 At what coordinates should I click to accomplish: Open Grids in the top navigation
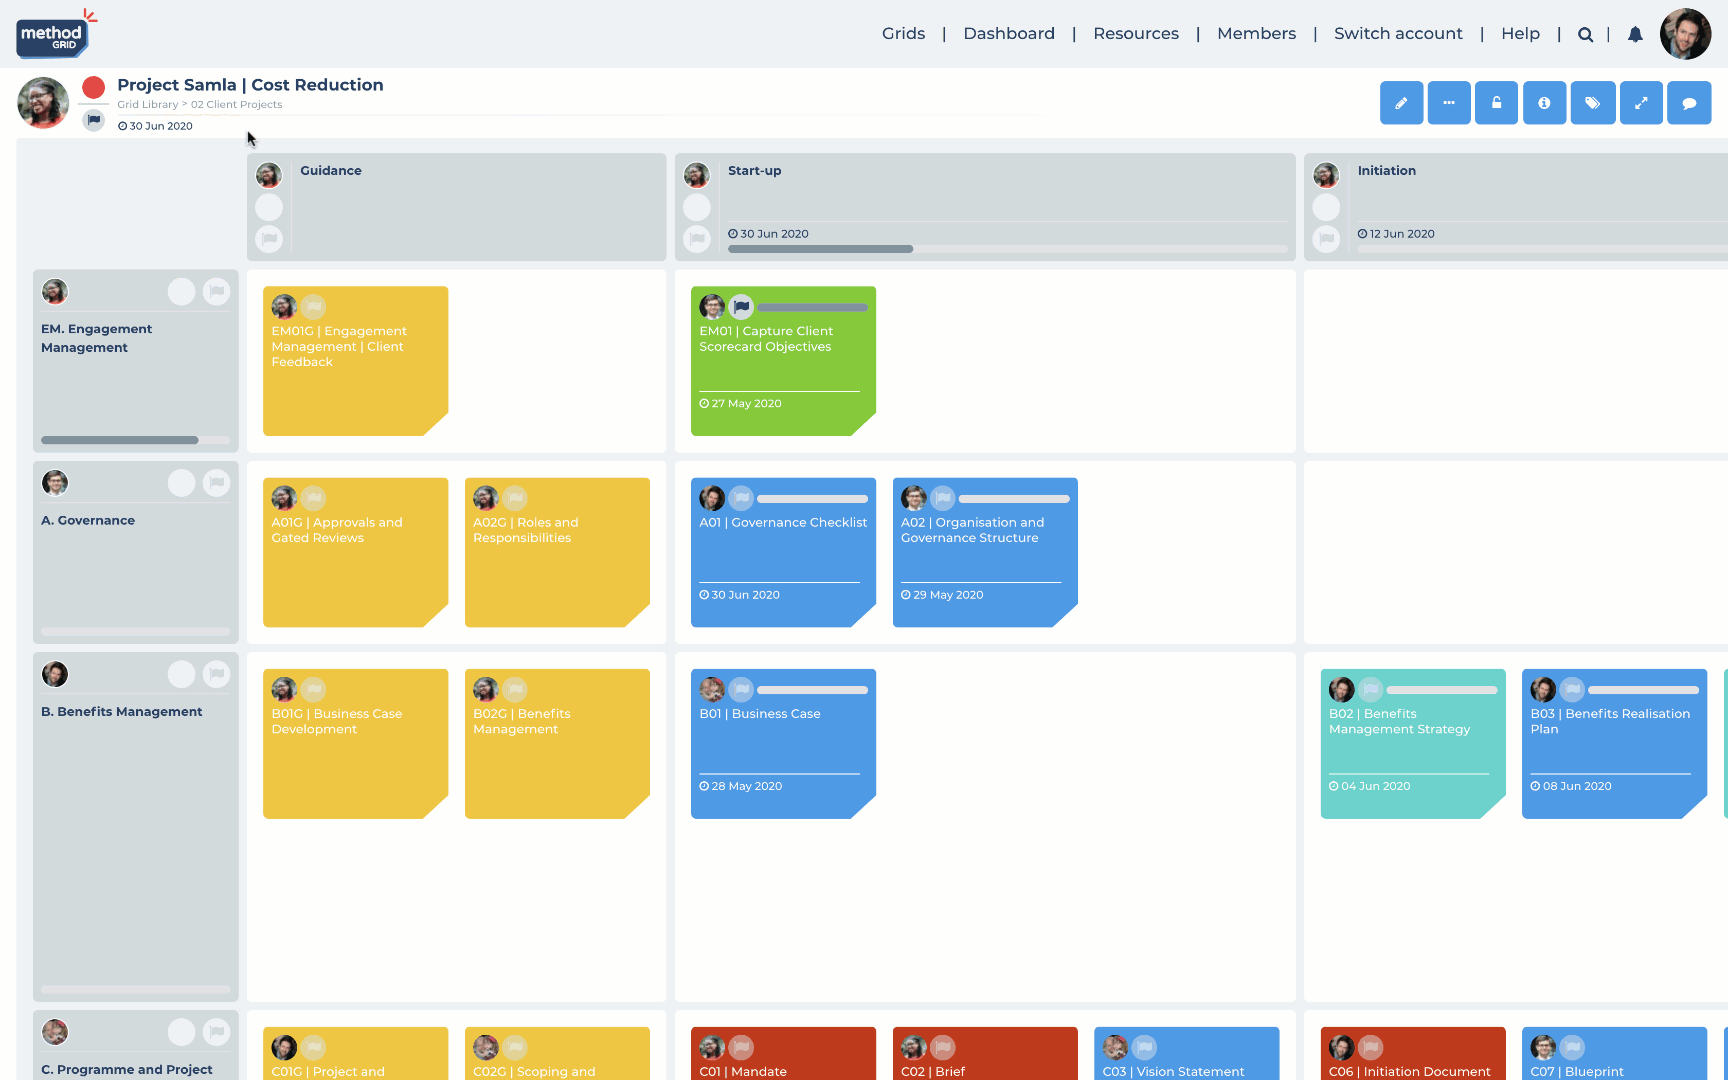pos(903,34)
